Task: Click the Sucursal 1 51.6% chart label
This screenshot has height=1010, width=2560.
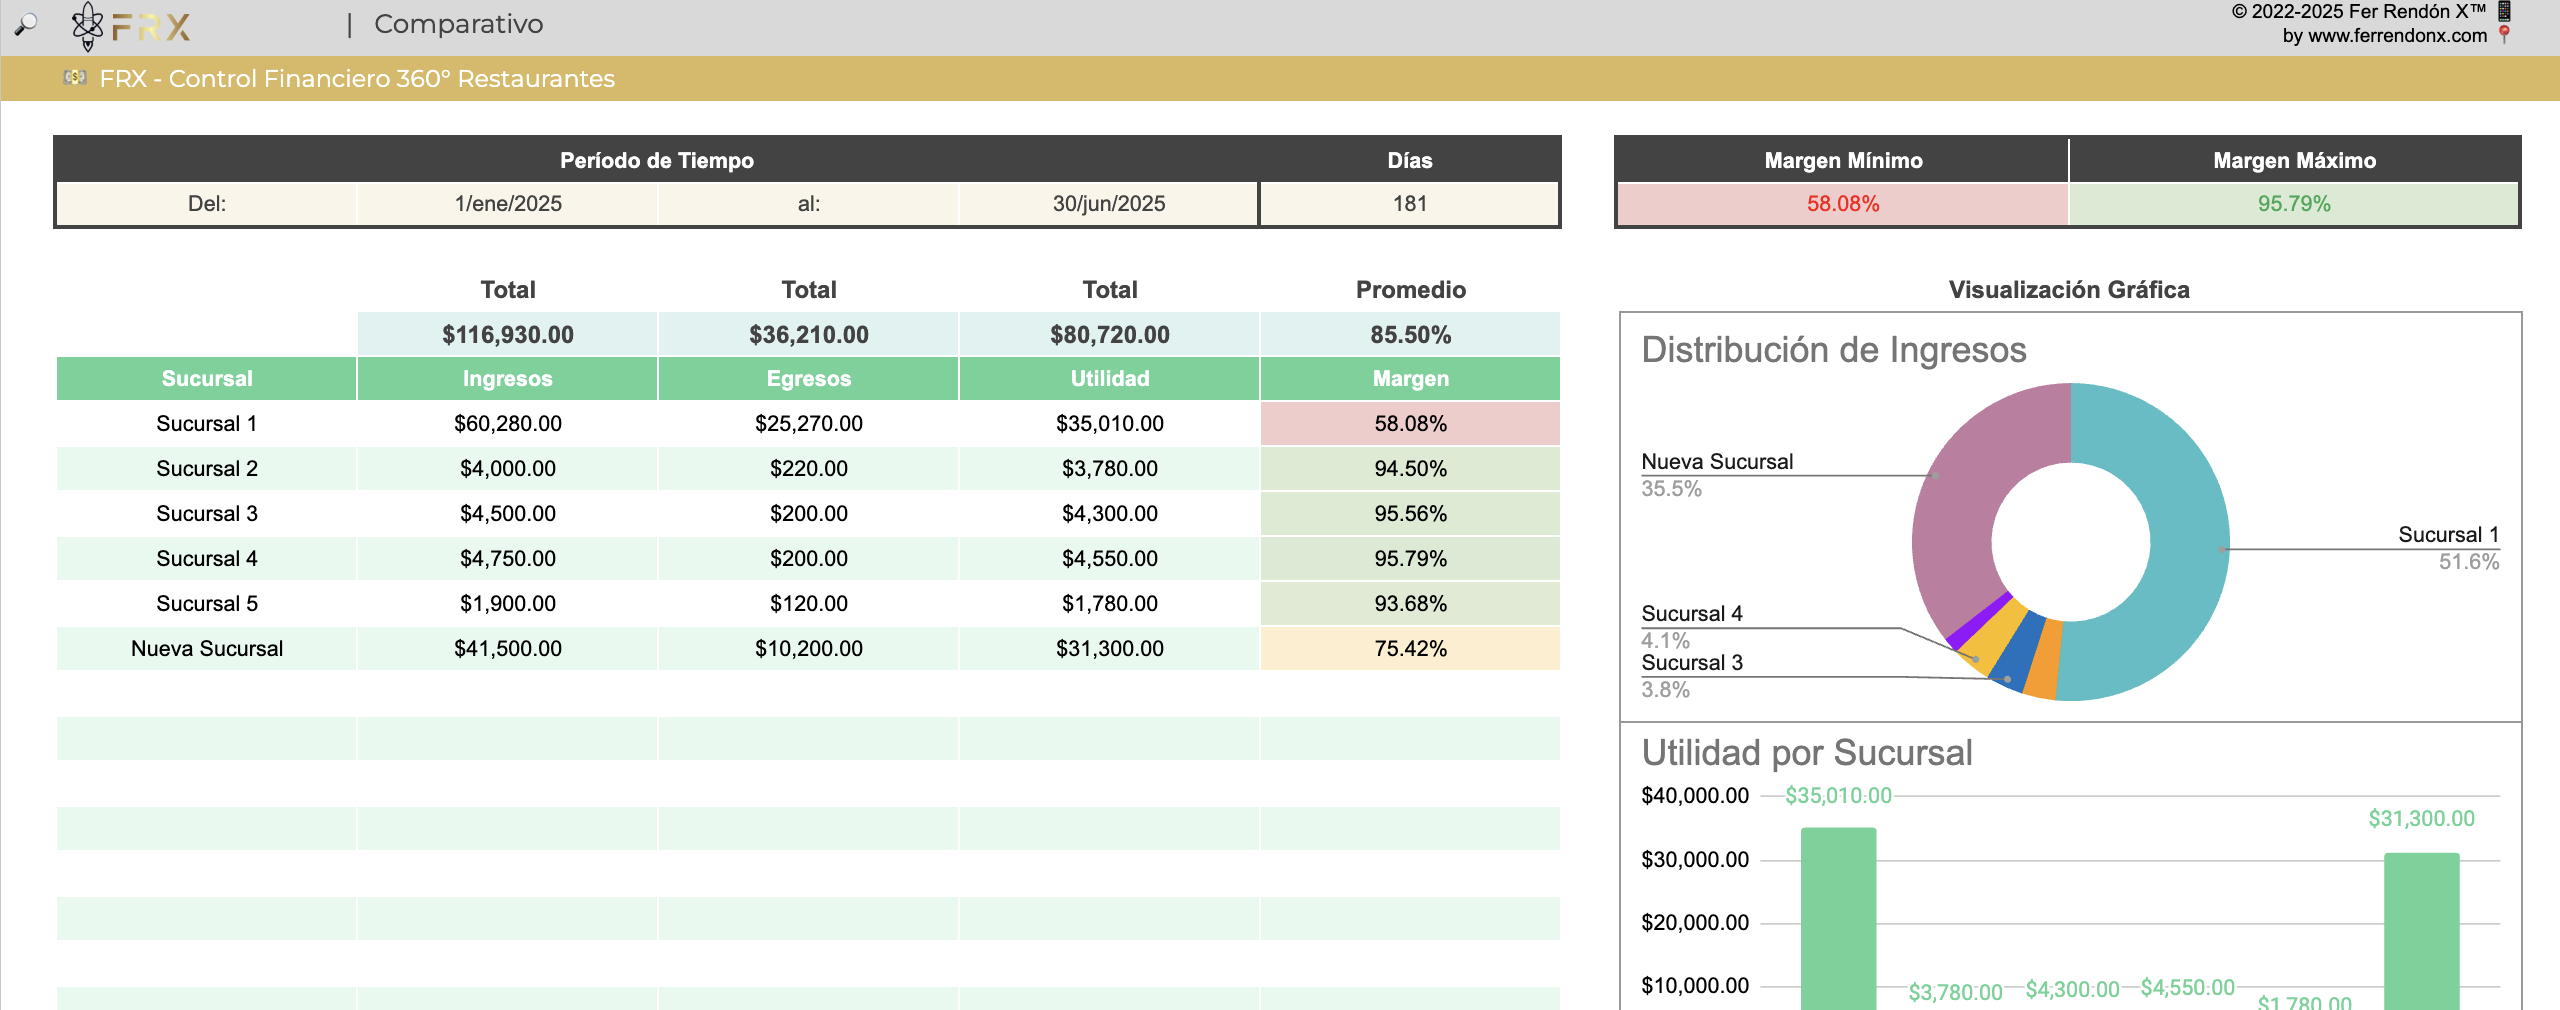Action: [x=2448, y=548]
